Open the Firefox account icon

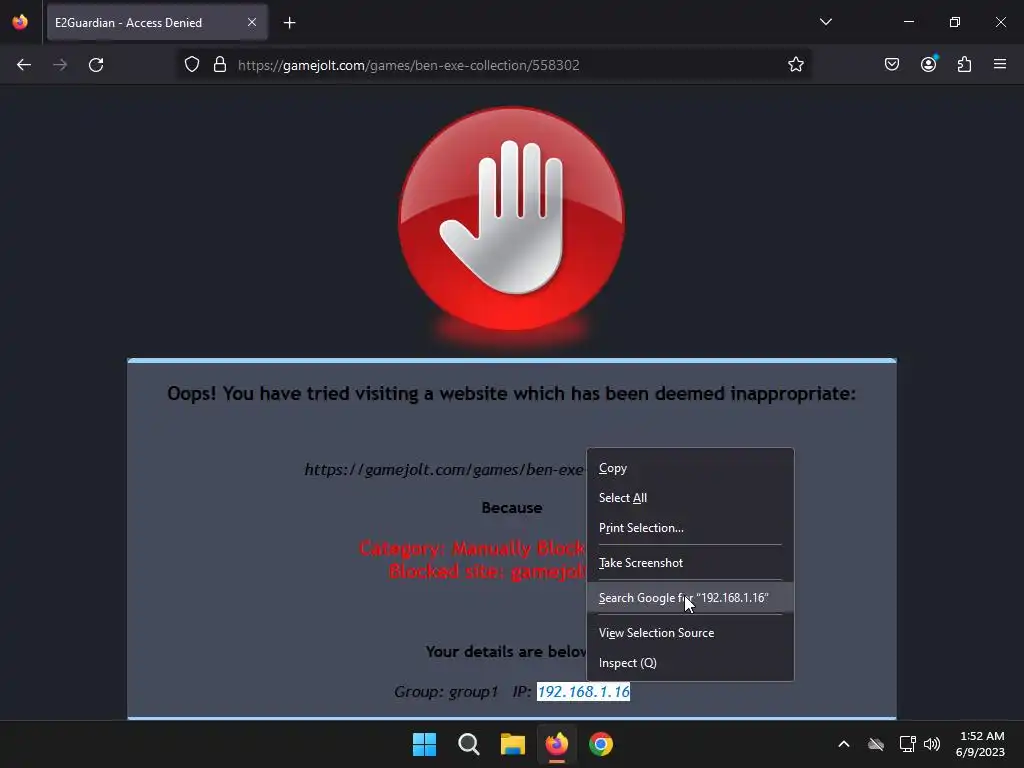pos(928,64)
